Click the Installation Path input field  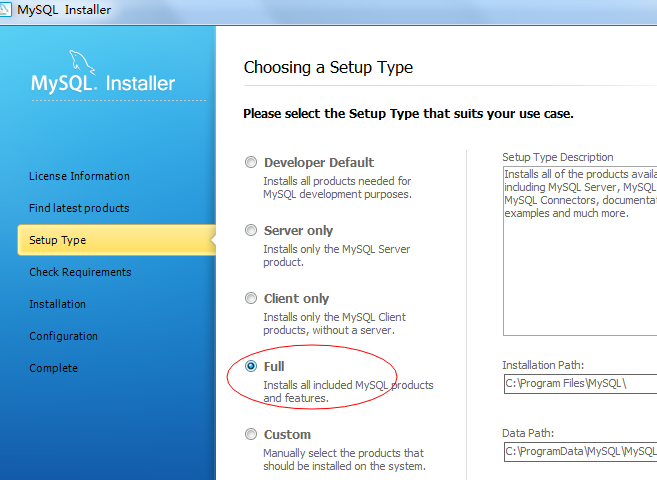(580, 384)
